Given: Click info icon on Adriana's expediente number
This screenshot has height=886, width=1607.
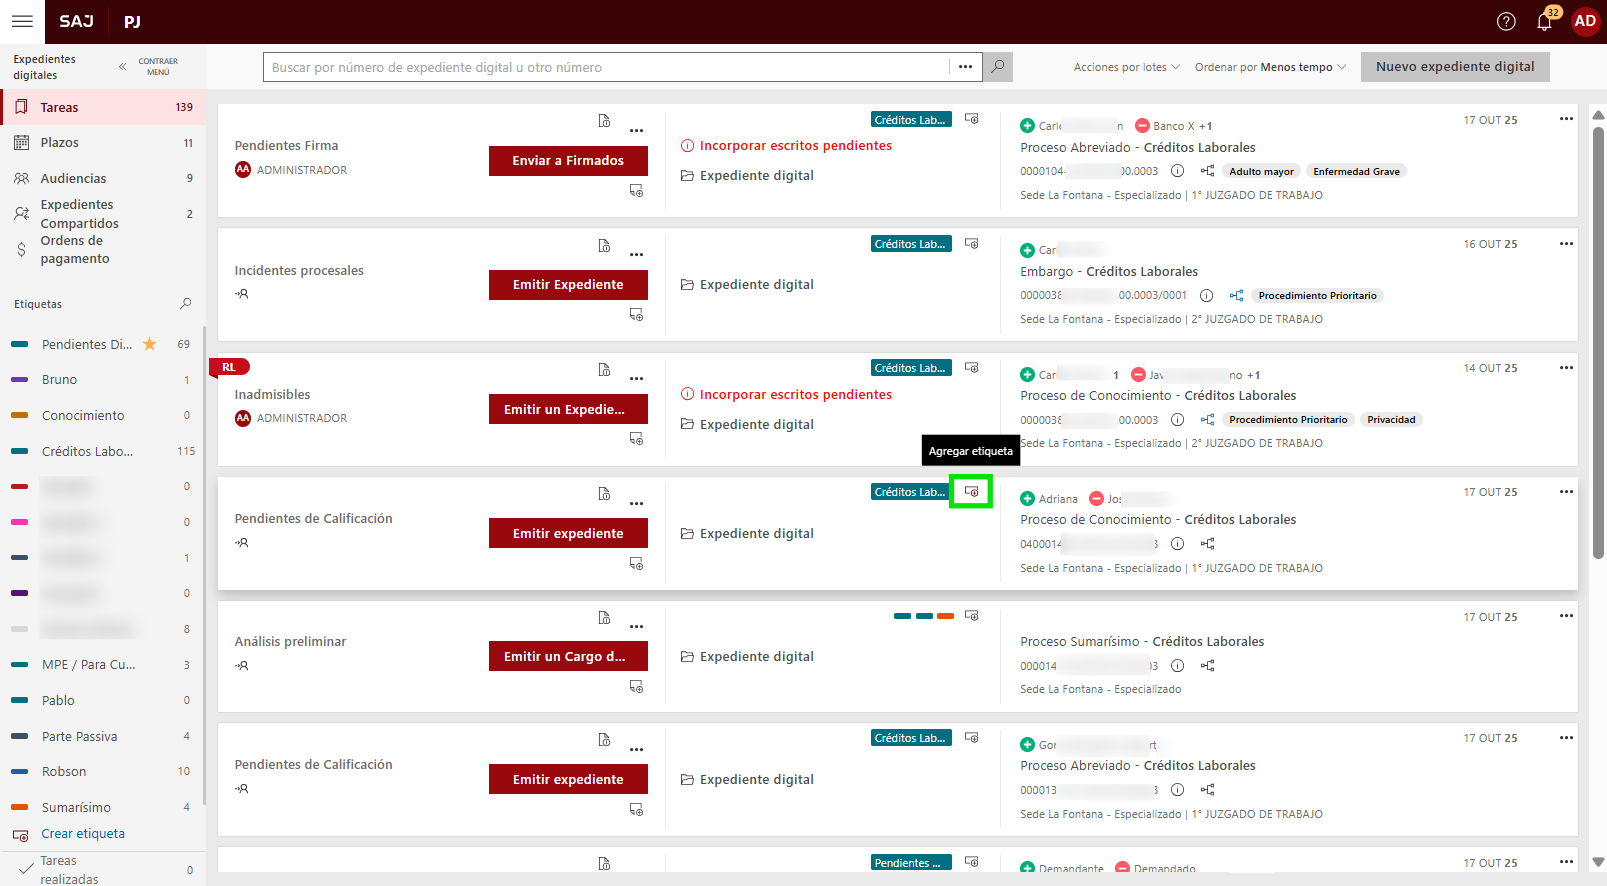Looking at the screenshot, I should click(x=1177, y=544).
